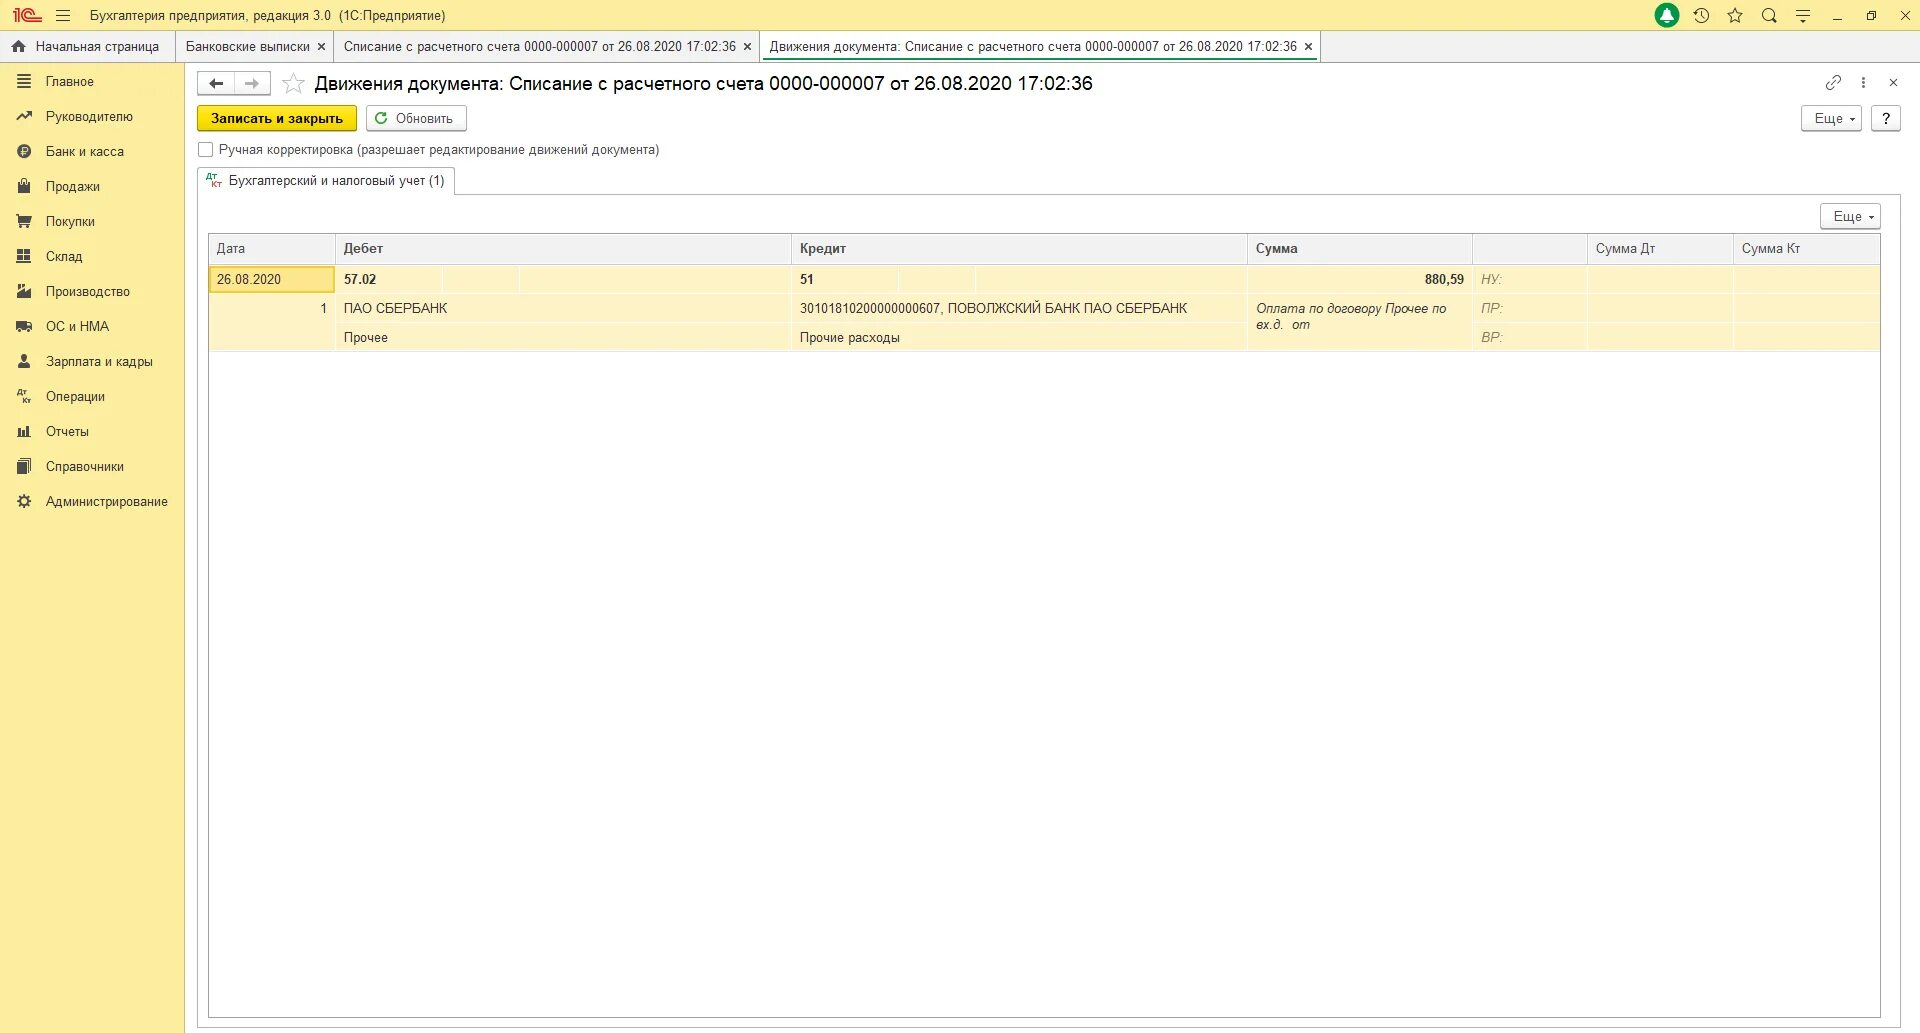Click the Дата column header
This screenshot has width=1920, height=1033.
(x=271, y=249)
